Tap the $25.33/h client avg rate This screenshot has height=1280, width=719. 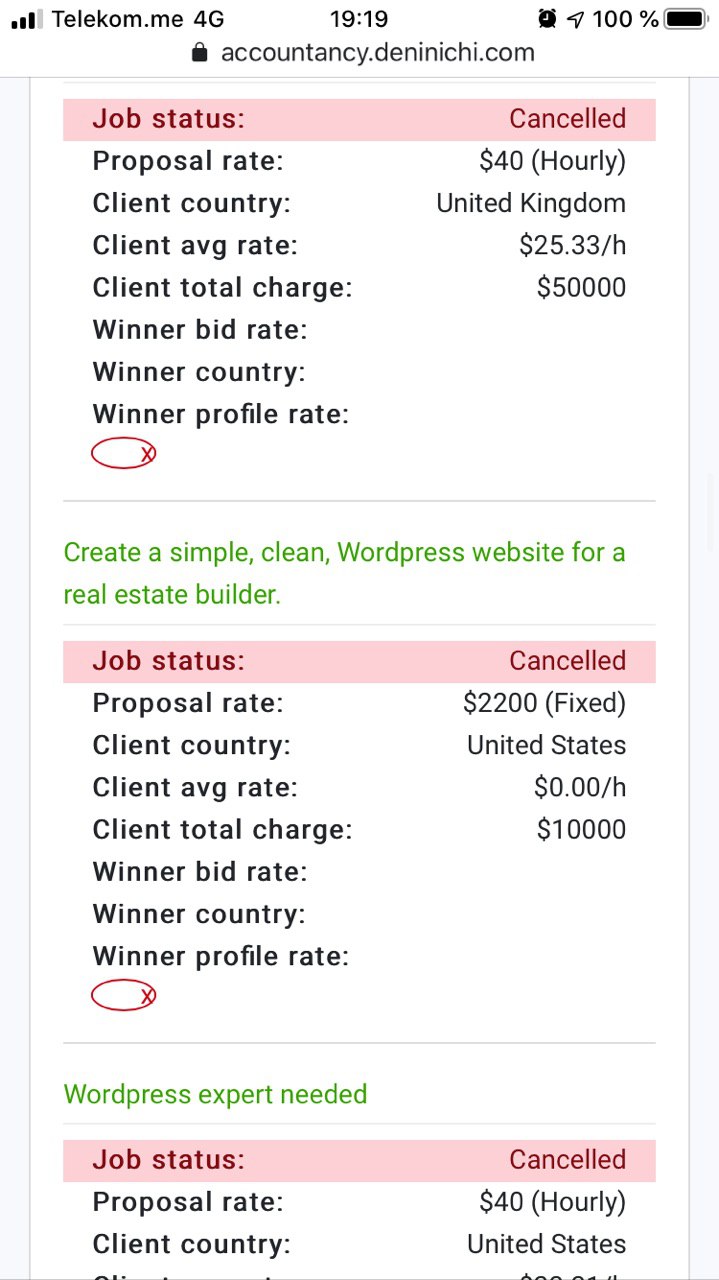tap(572, 246)
